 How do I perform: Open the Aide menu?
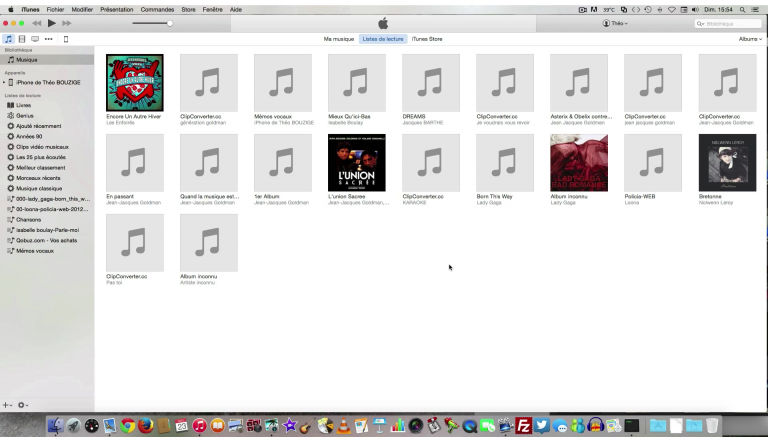(x=236, y=9)
